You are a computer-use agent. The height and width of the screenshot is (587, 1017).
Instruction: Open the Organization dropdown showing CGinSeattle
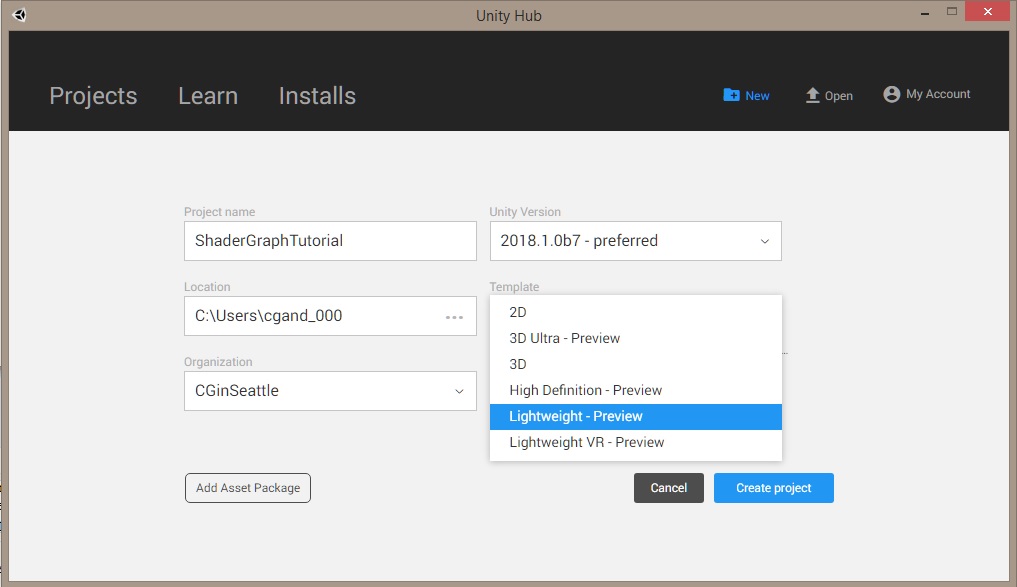point(330,391)
